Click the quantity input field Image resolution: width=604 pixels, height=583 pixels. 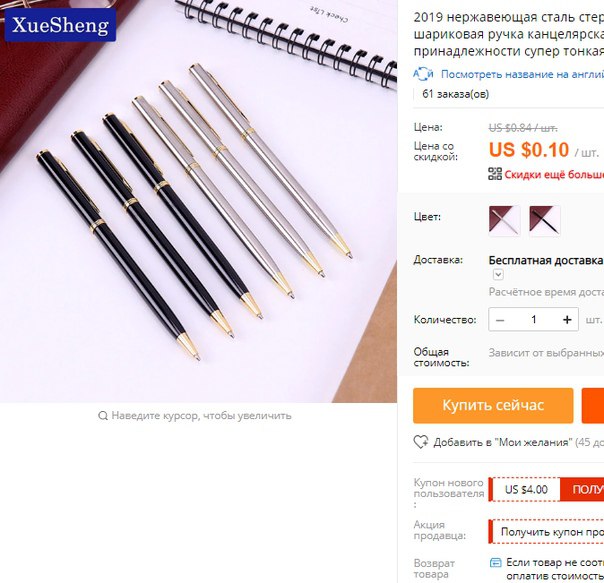(534, 319)
